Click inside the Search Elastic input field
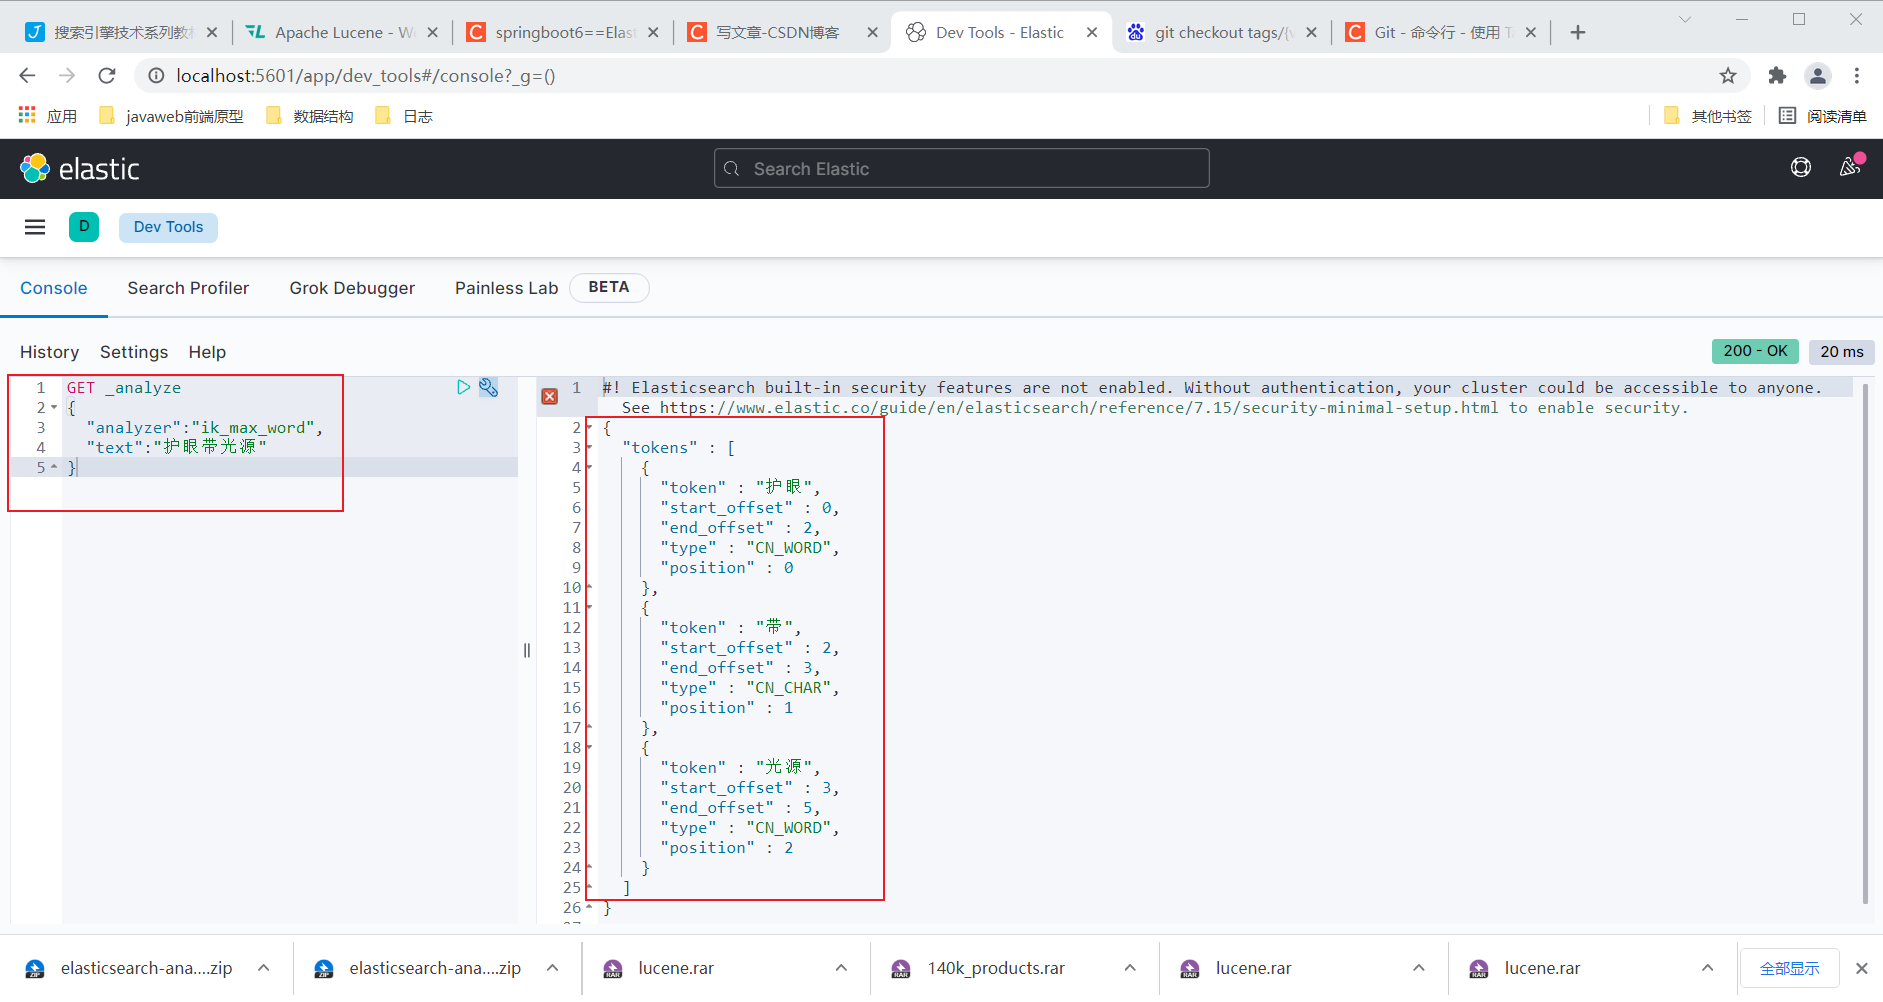Image resolution: width=1883 pixels, height=1002 pixels. tap(959, 168)
